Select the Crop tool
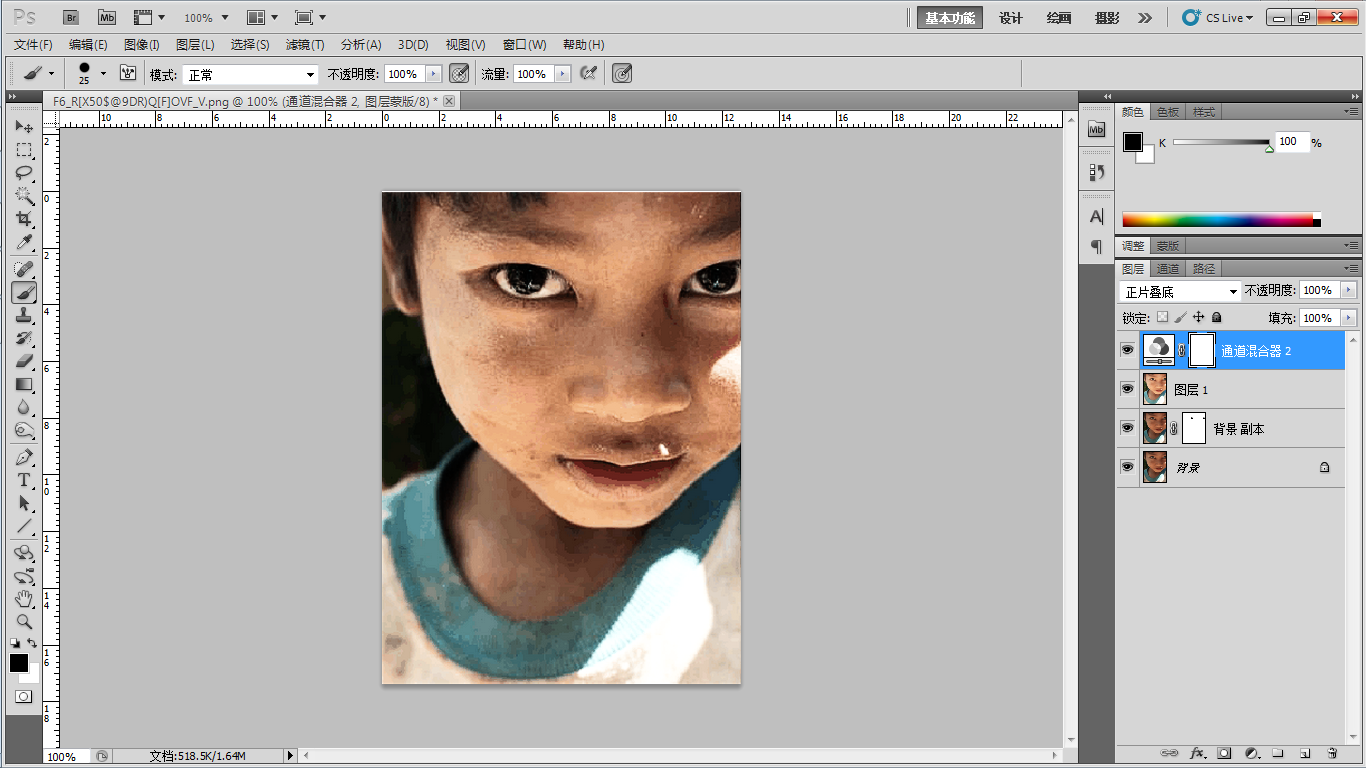 24,219
